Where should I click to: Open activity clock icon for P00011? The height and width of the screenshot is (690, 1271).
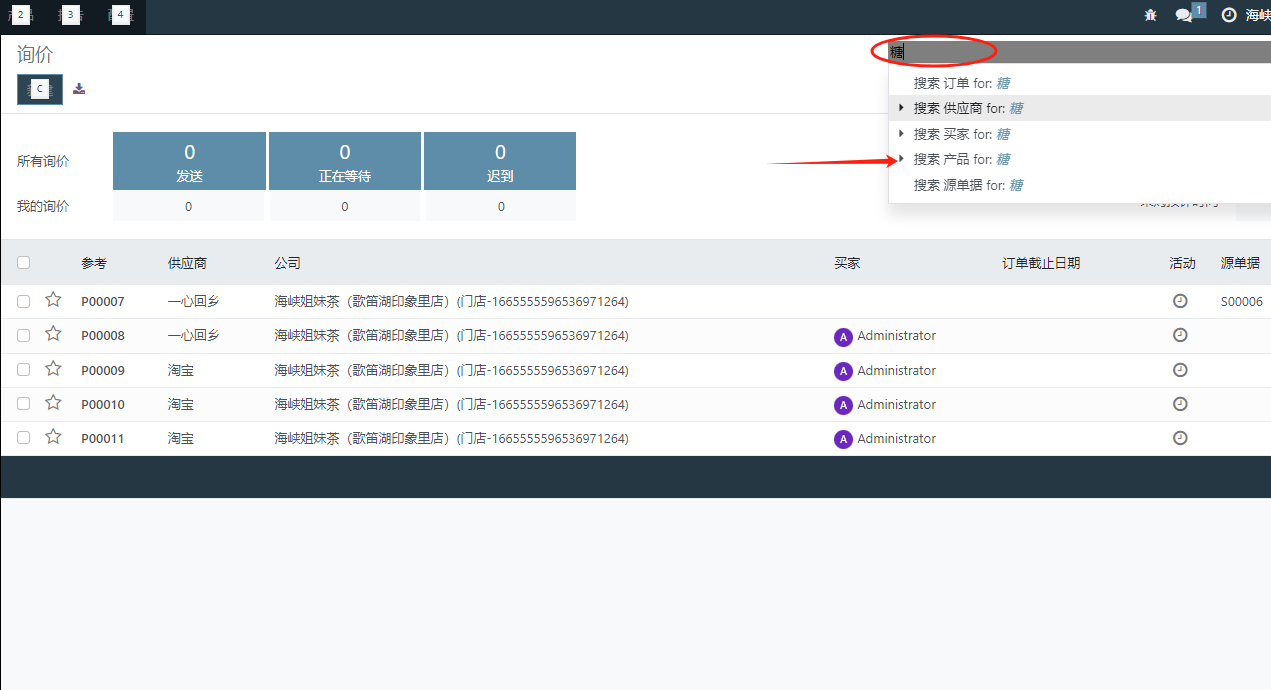tap(1180, 438)
